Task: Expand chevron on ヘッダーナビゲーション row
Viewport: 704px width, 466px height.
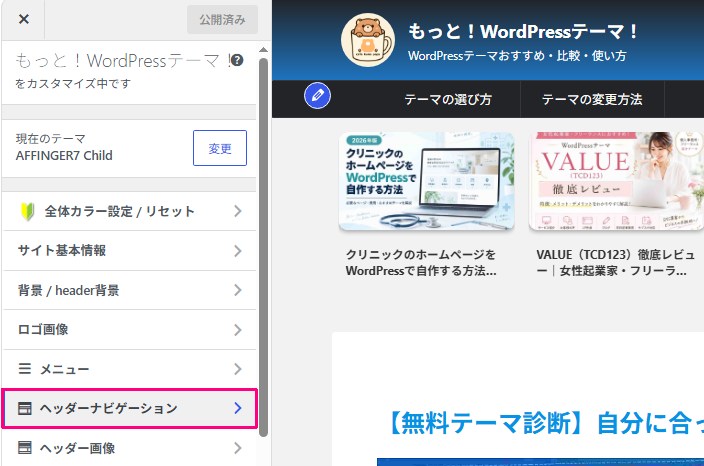Action: [238, 408]
